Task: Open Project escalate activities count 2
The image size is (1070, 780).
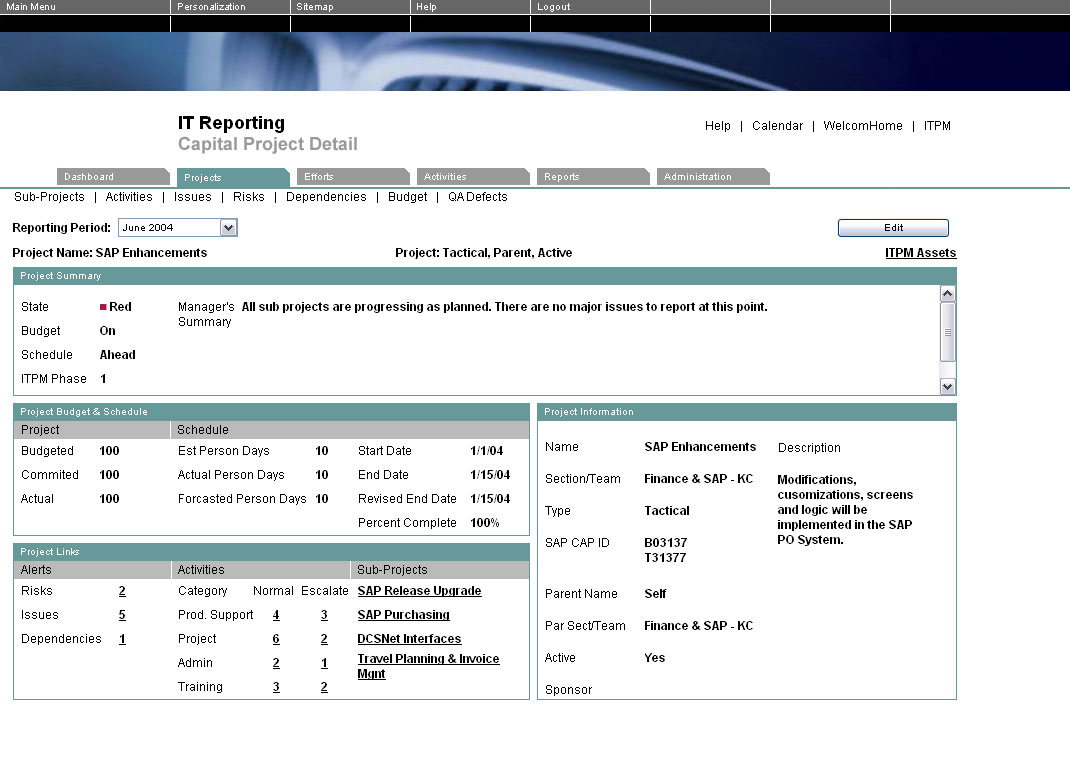Action: (x=324, y=639)
